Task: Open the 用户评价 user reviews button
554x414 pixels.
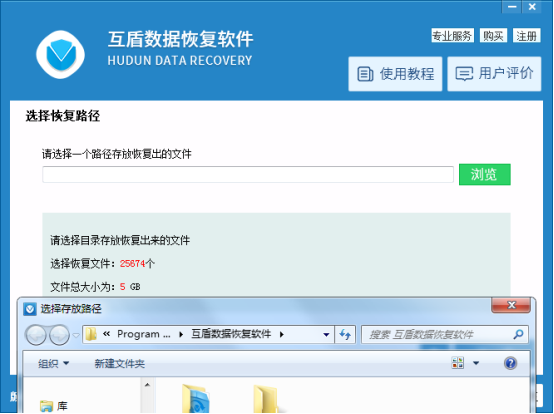Action: [494, 74]
